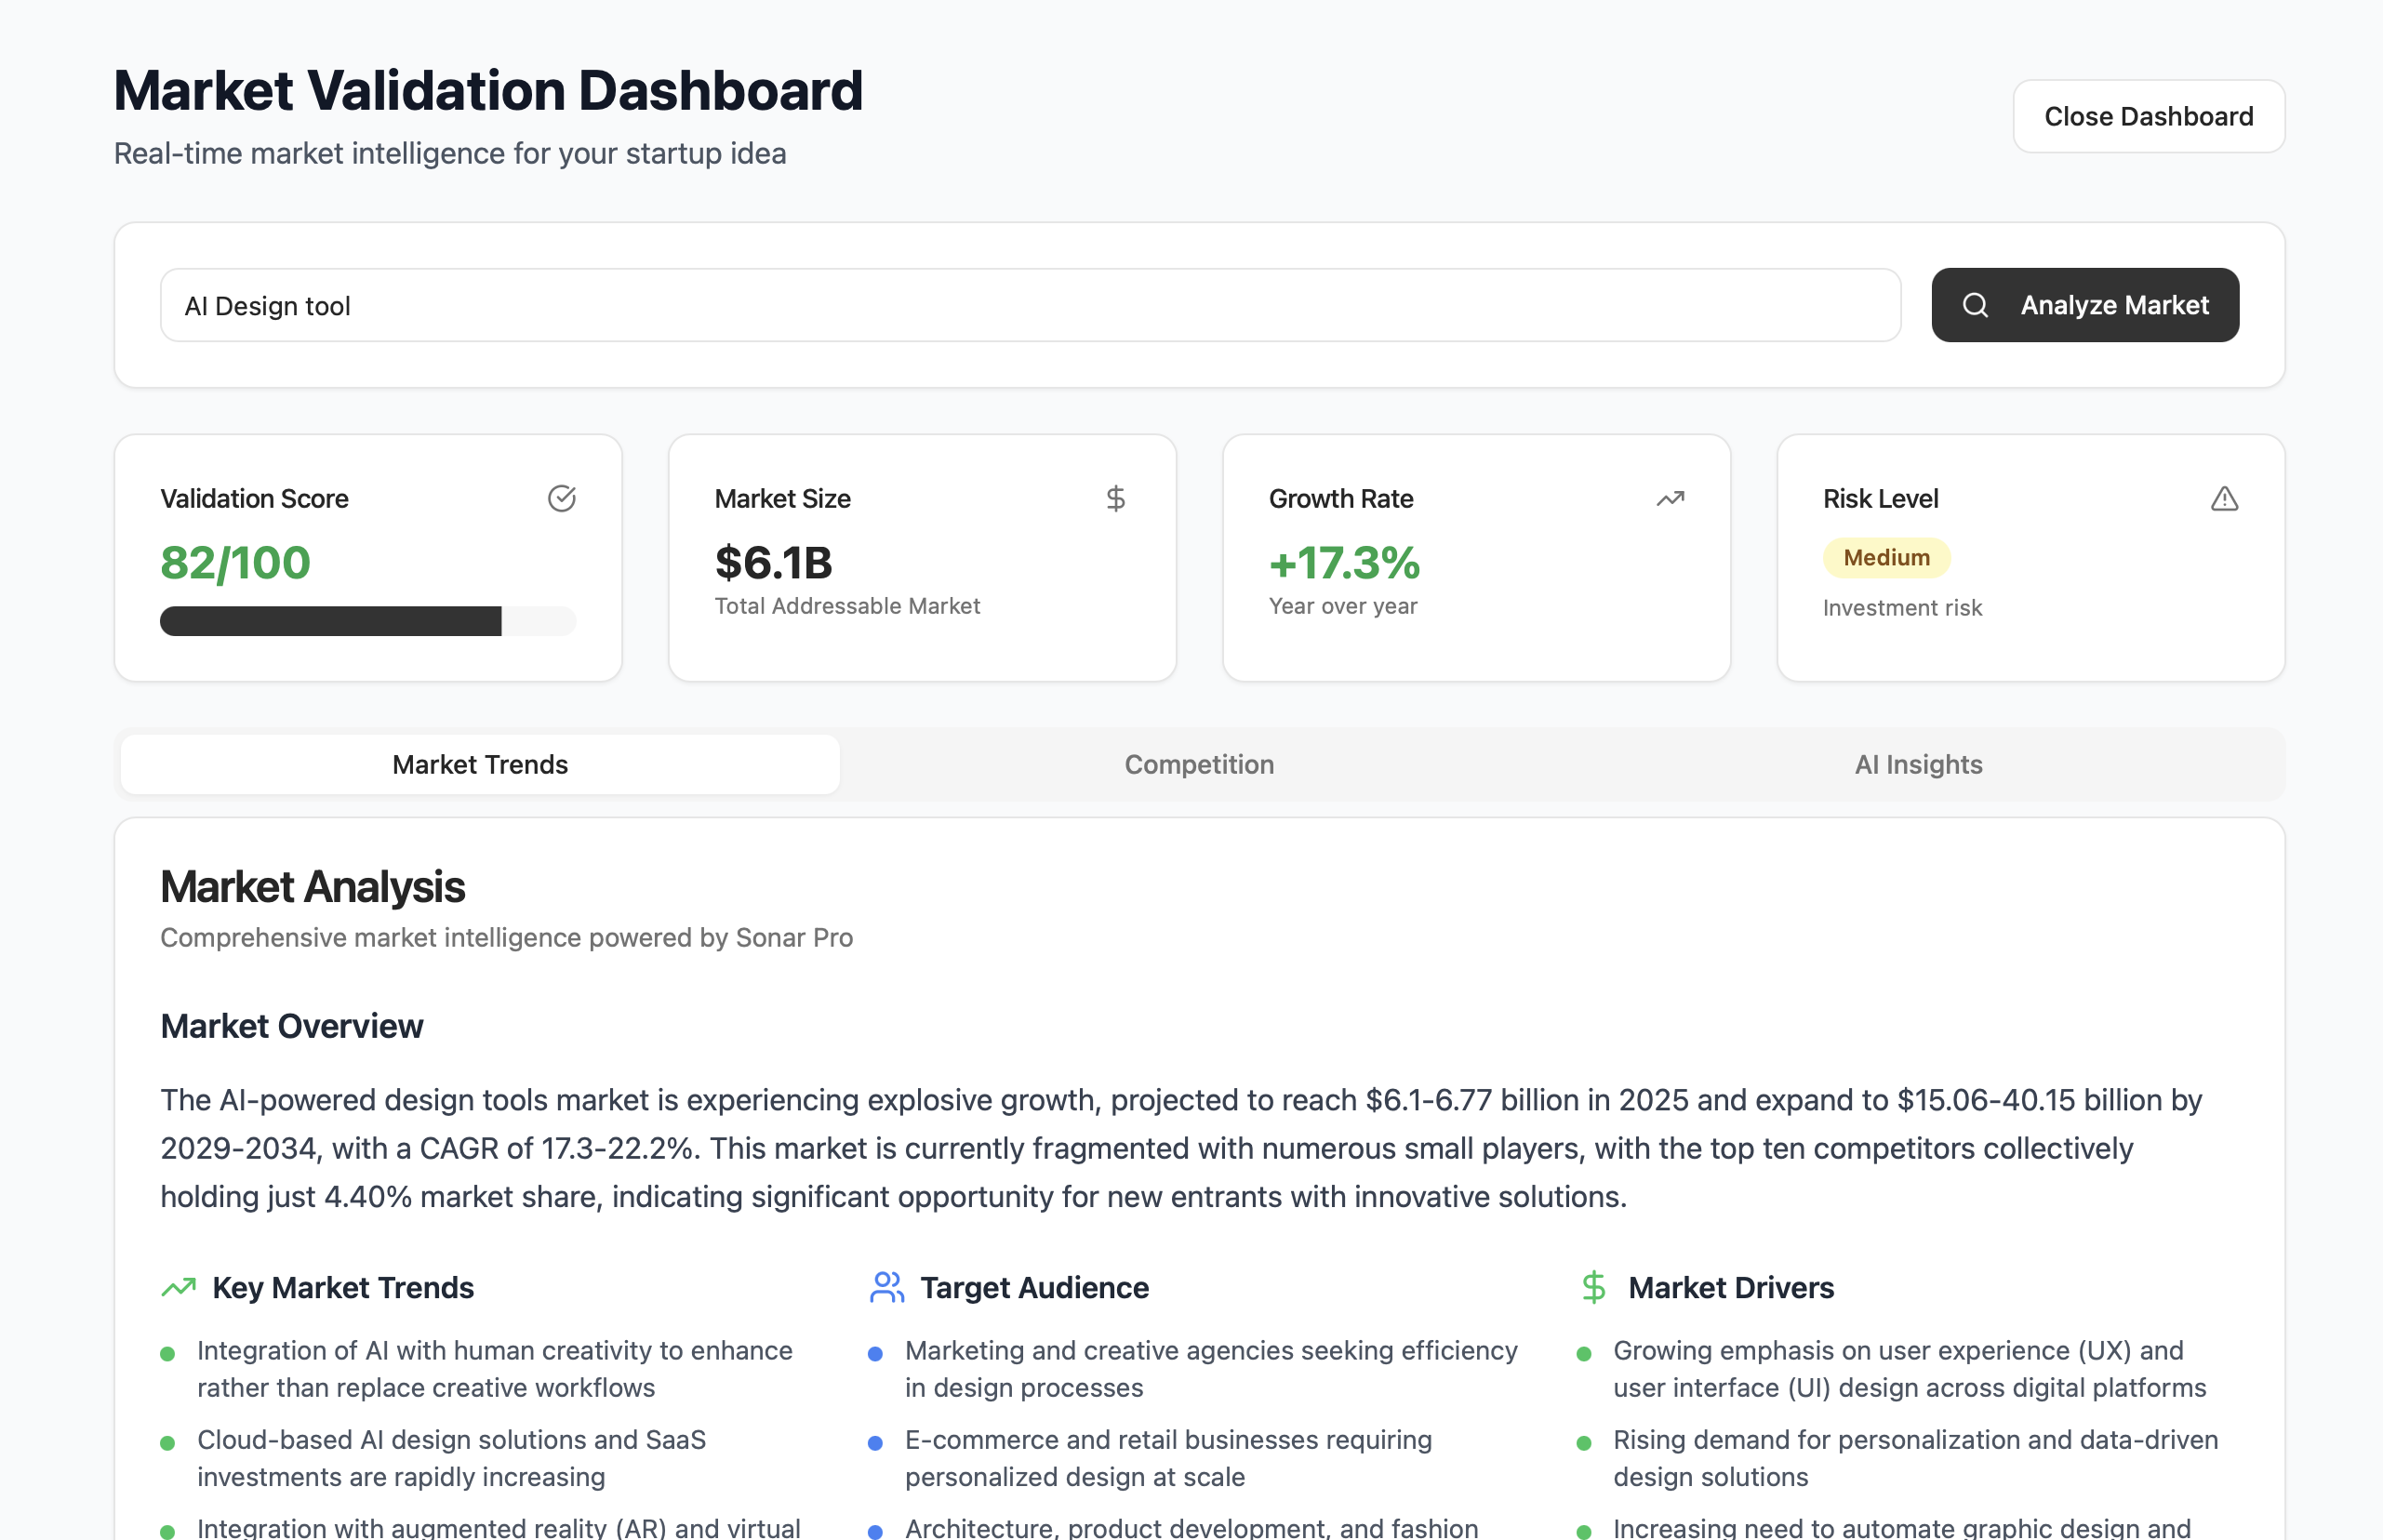Click the +17.3% growth rate value
Screen dimensions: 2383x1540
[x=1343, y=563]
